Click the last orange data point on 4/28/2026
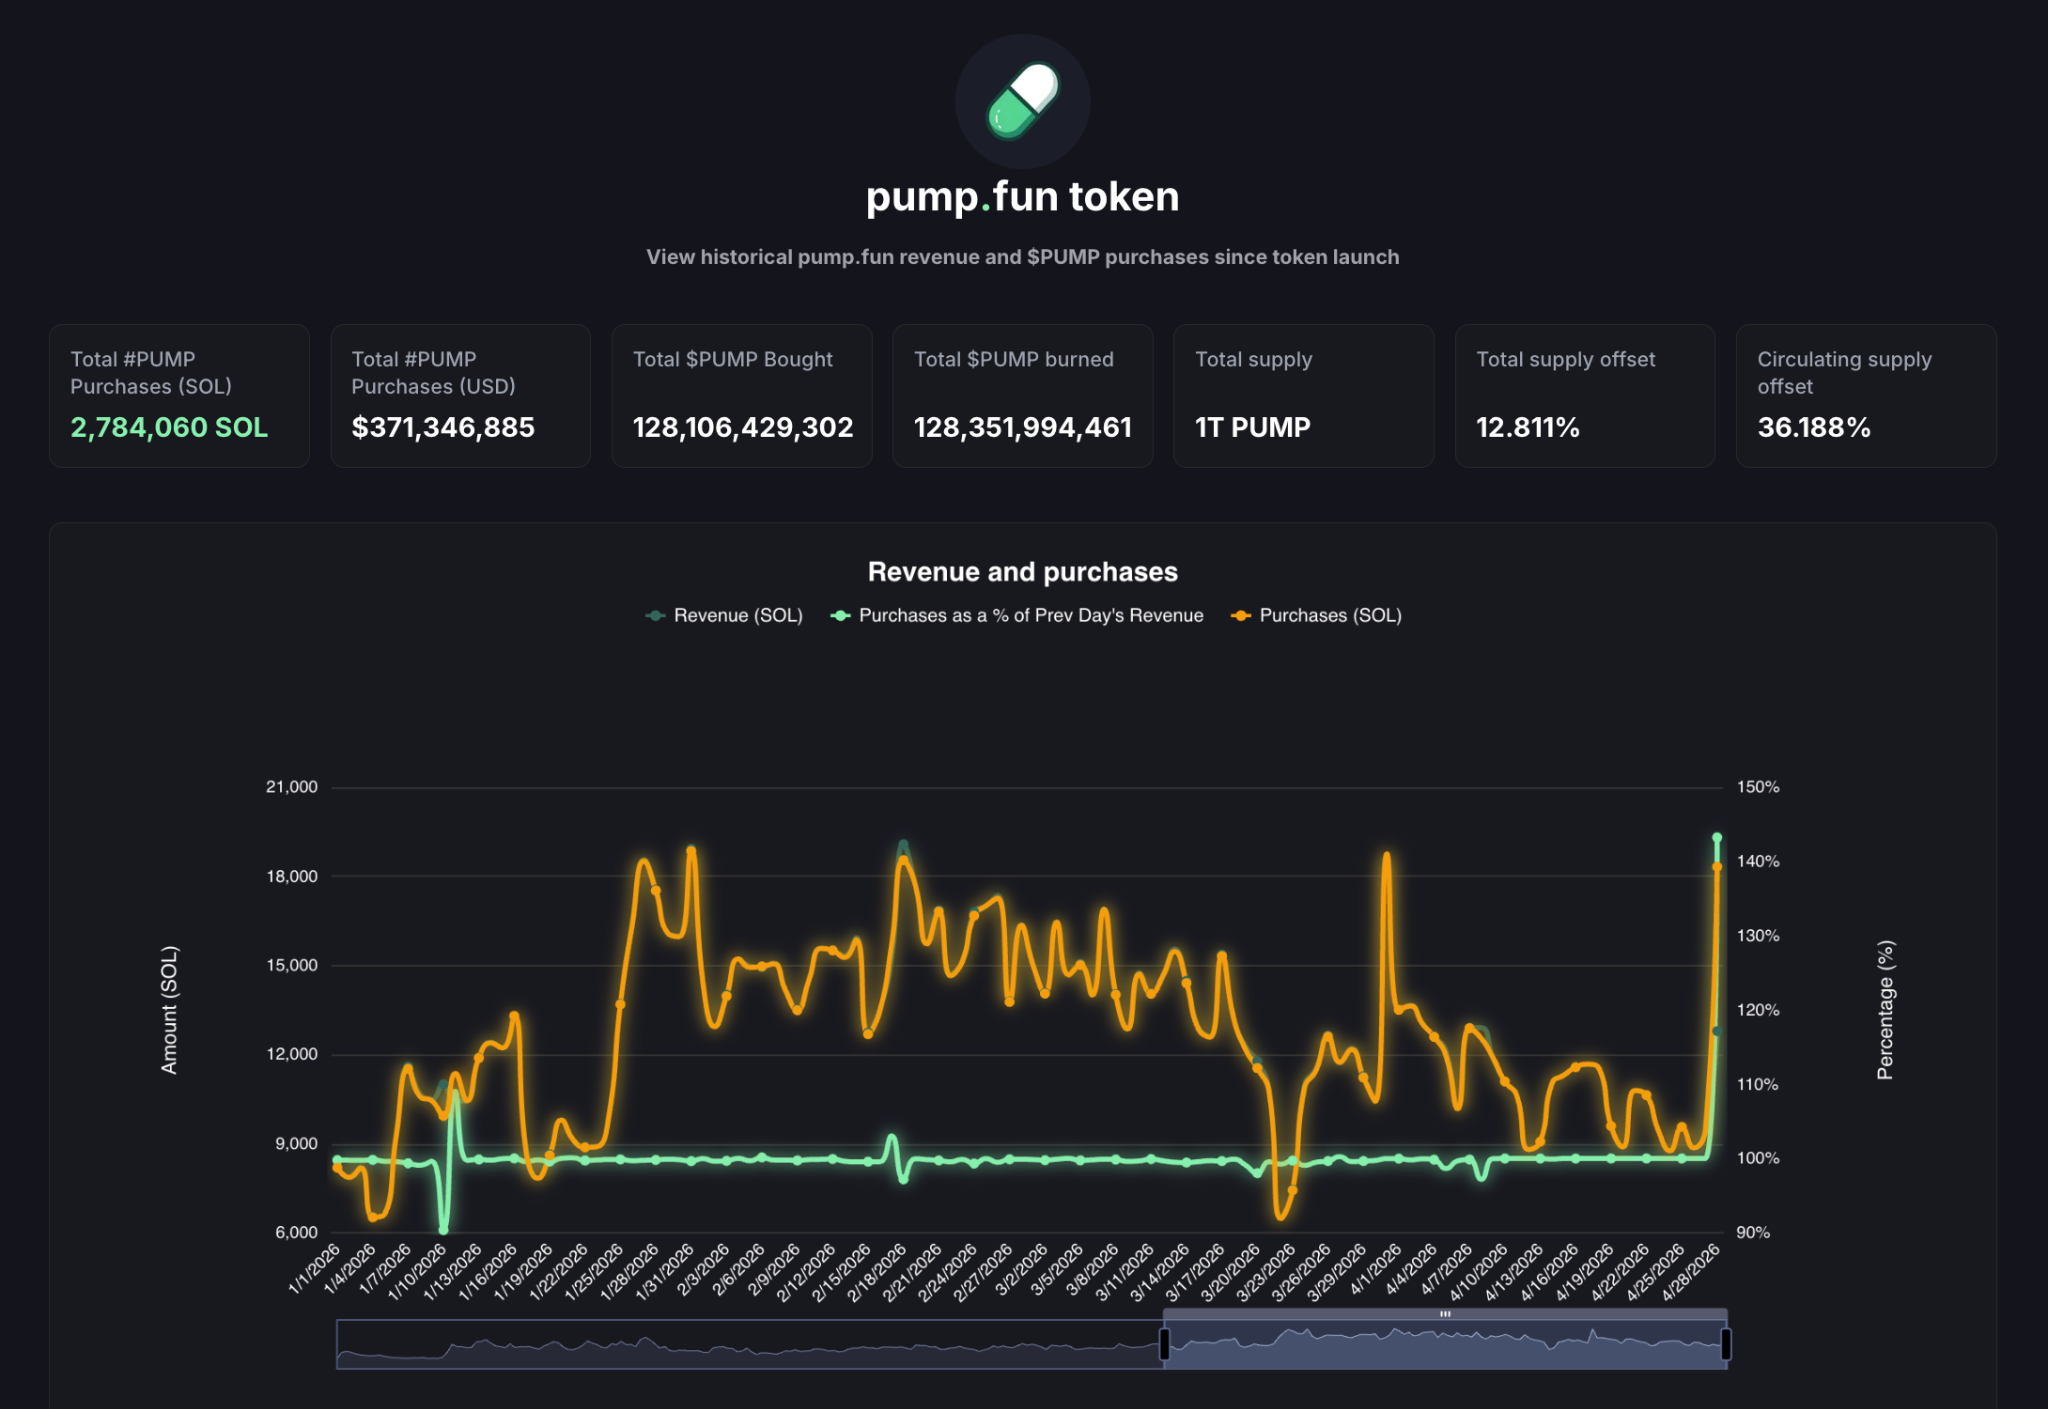Viewport: 2048px width, 1409px height. [x=1717, y=868]
